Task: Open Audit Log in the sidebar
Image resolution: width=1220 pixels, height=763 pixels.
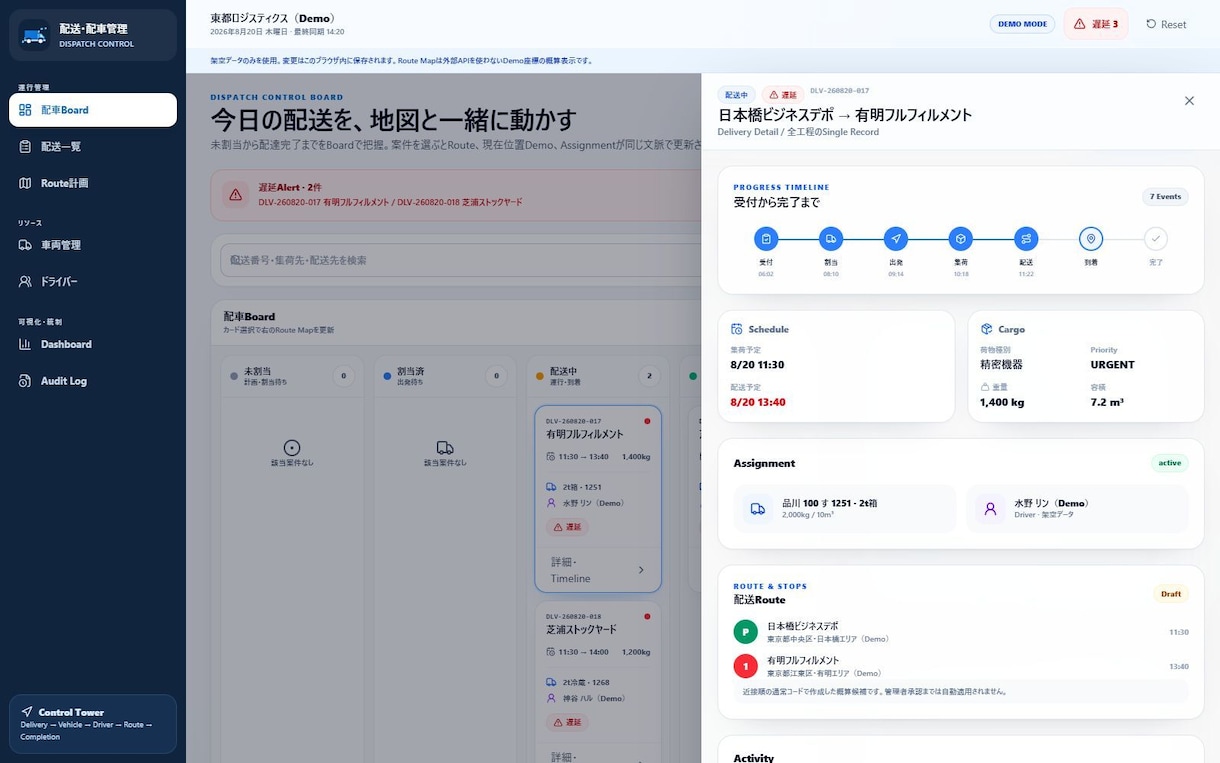Action: 93,381
